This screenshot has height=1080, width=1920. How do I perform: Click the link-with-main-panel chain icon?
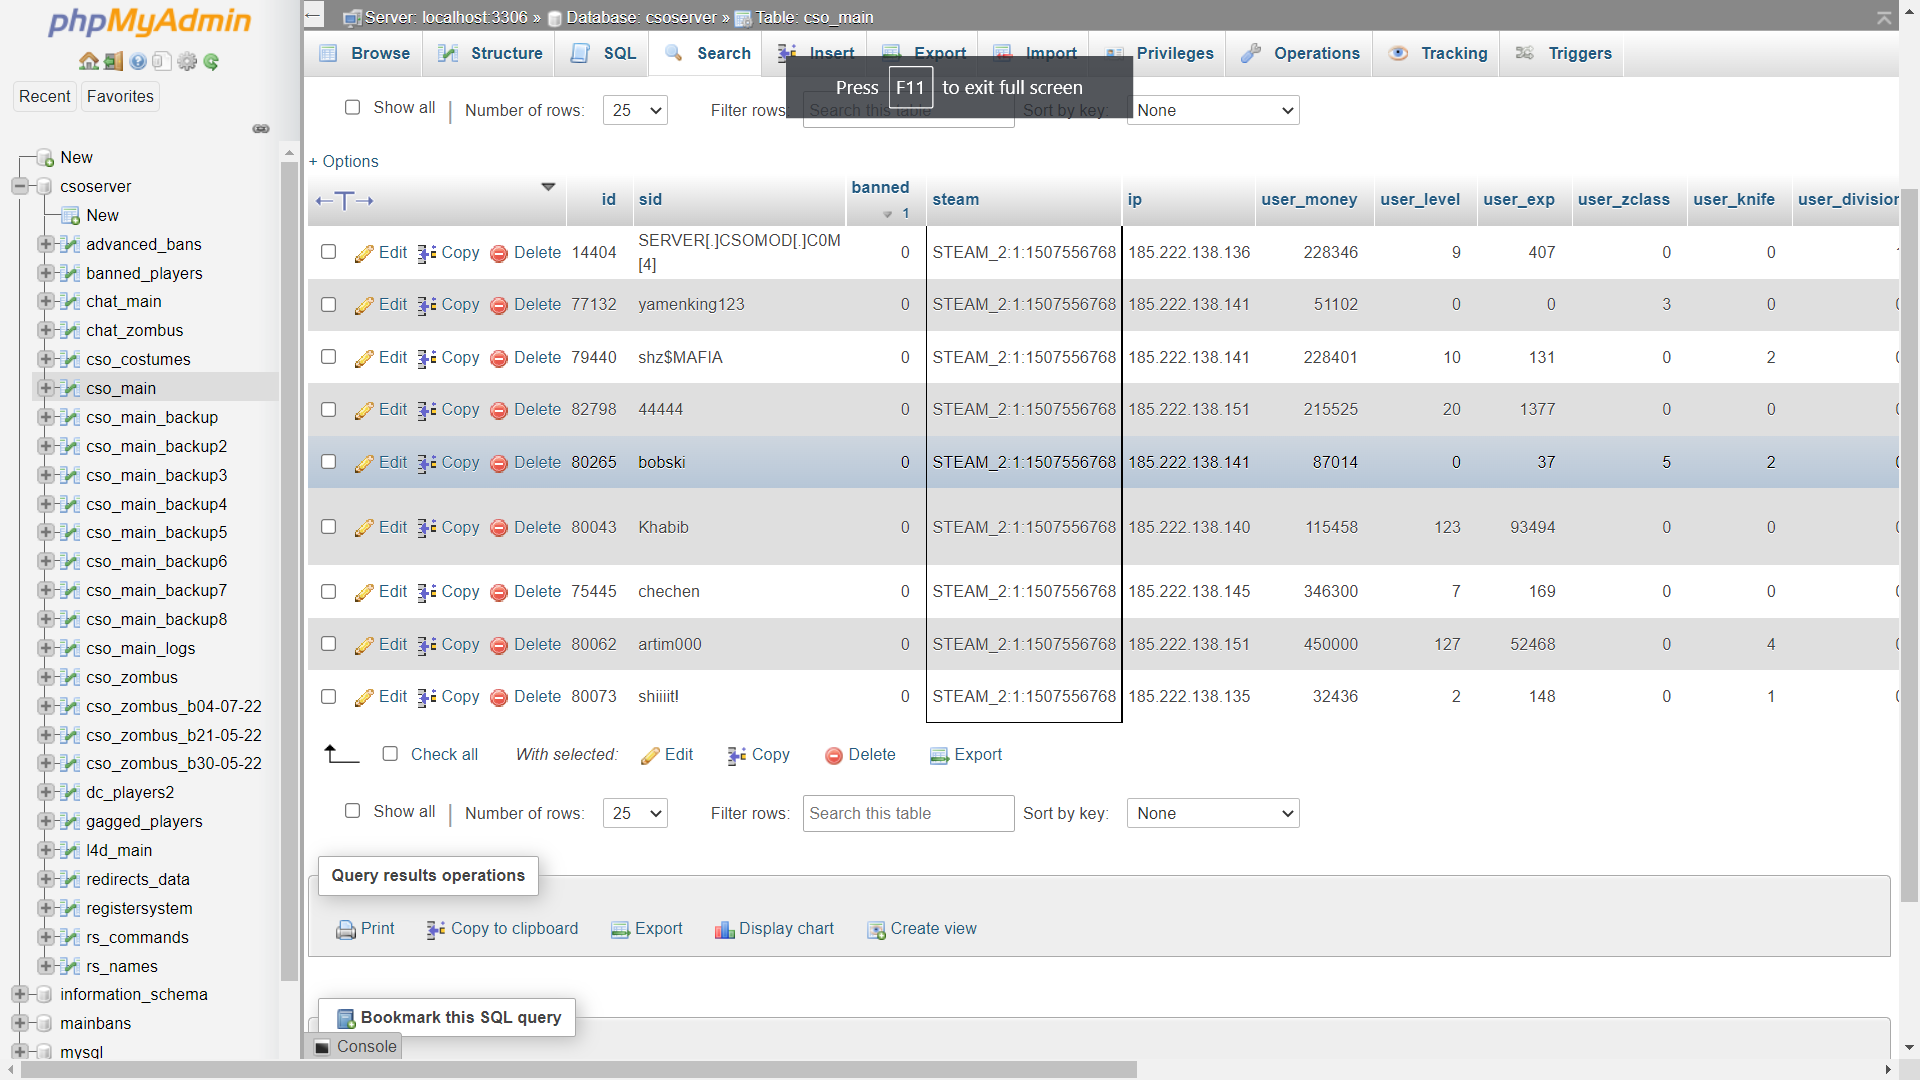261,129
